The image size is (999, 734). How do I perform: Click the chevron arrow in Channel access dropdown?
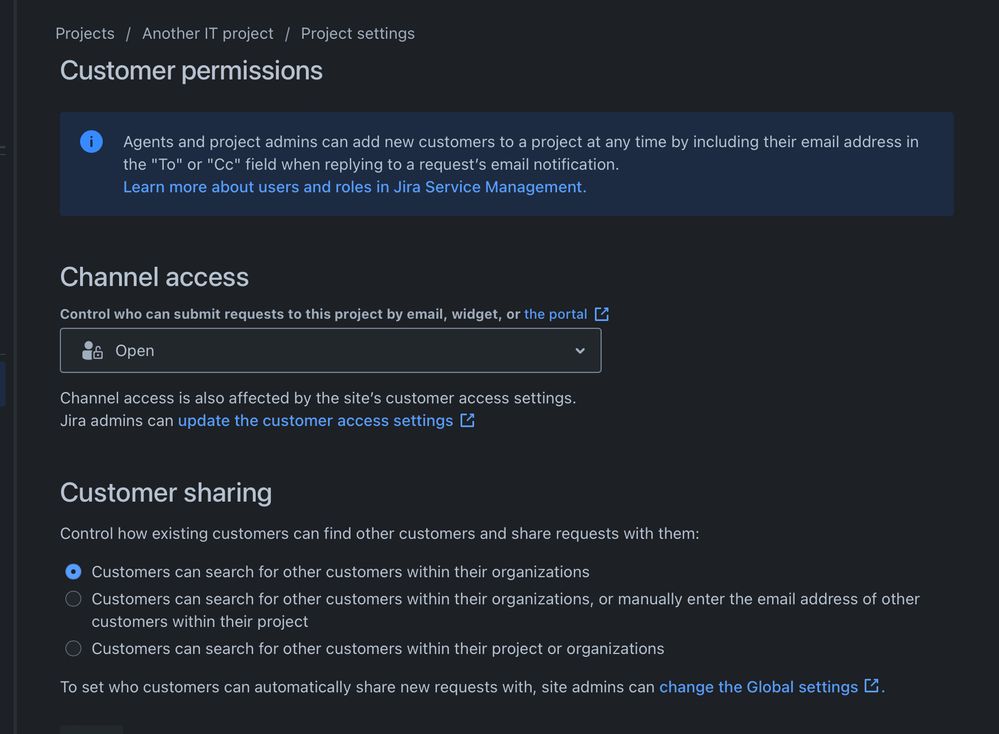(580, 351)
